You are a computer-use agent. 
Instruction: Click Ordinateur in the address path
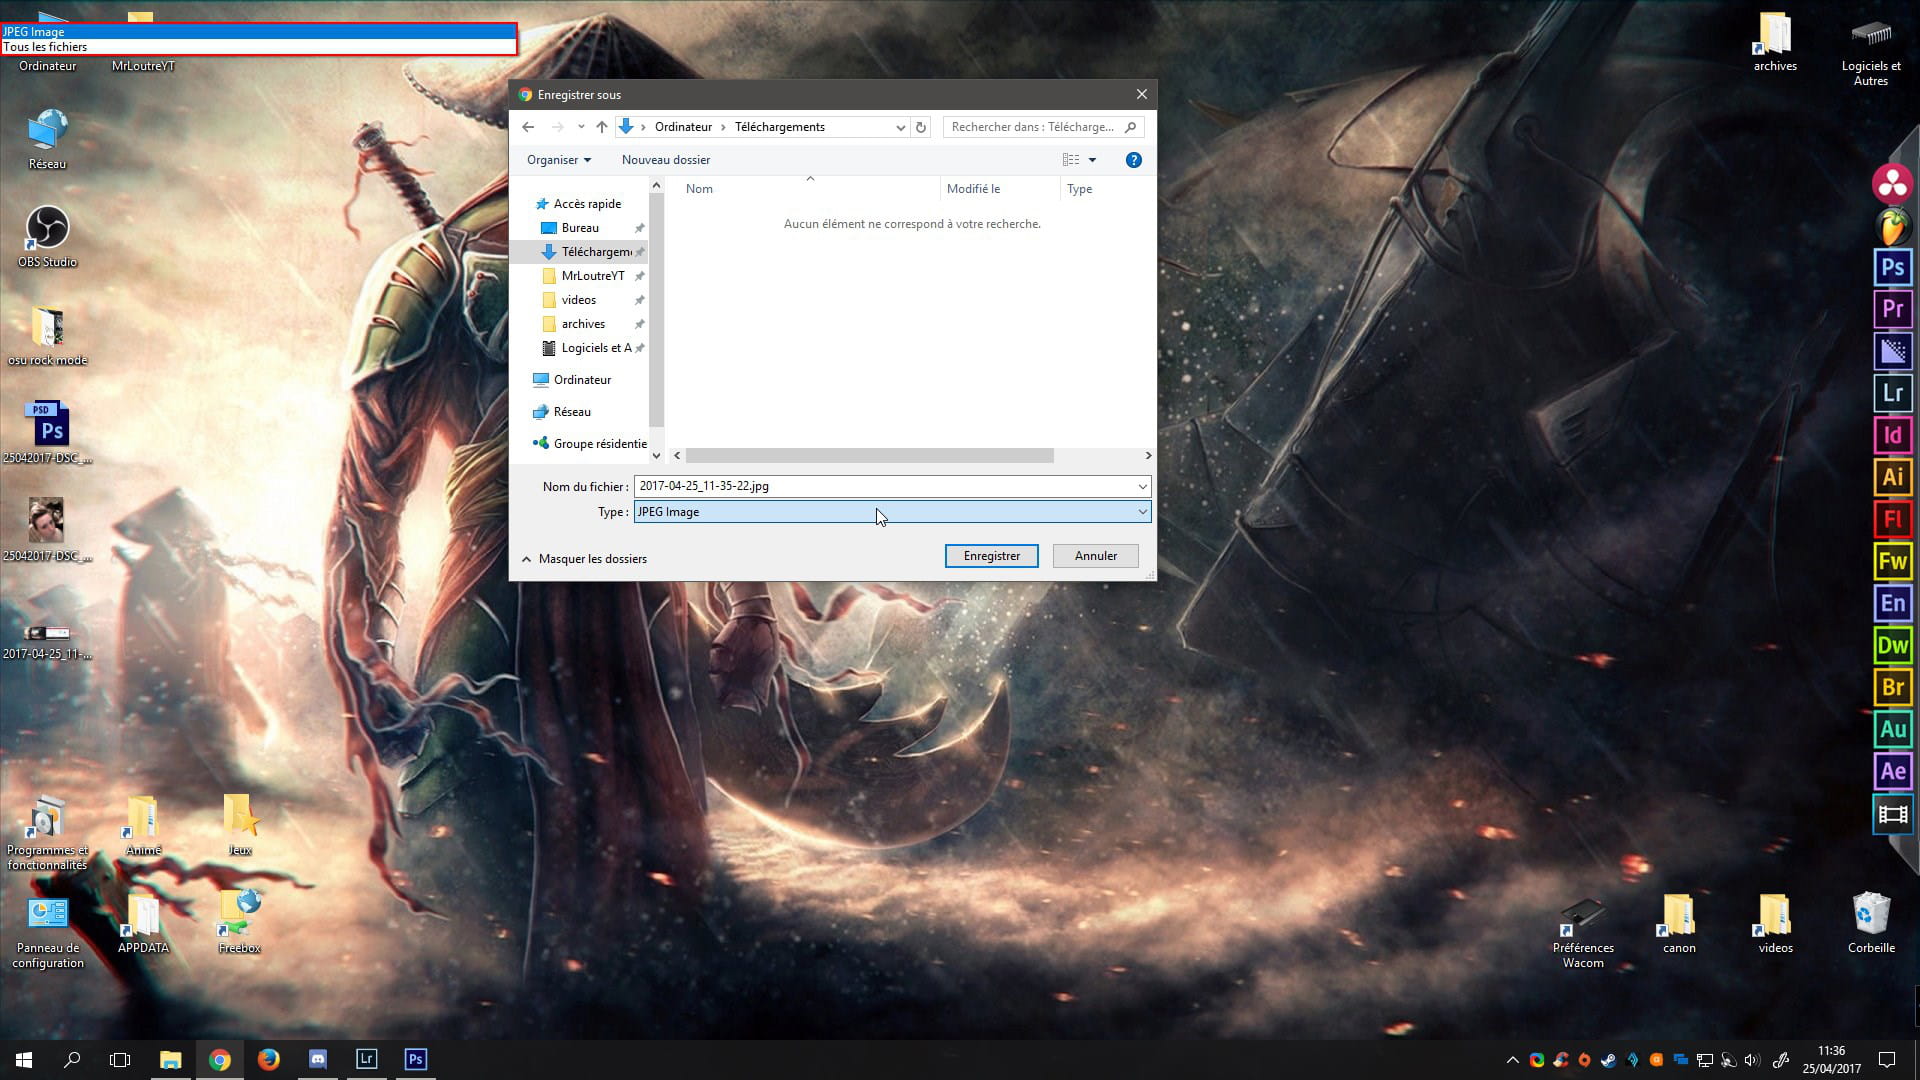point(683,127)
